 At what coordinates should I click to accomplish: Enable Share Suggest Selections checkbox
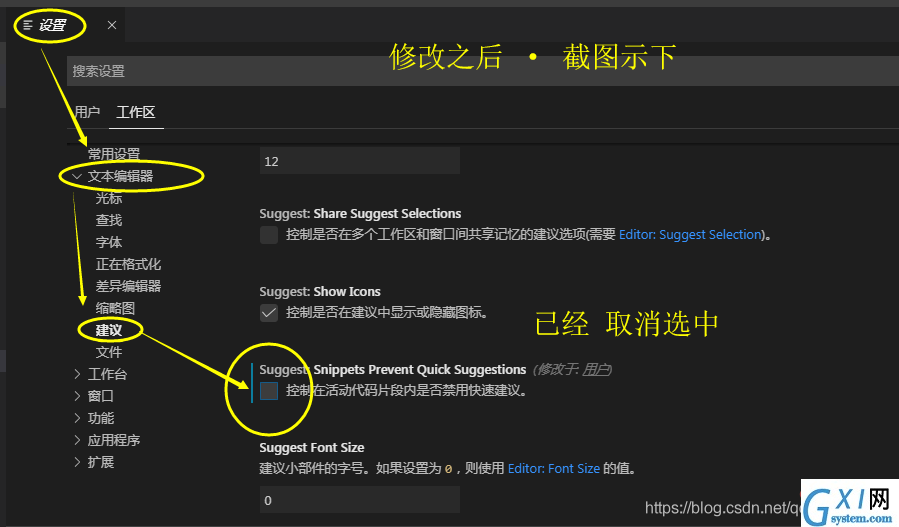click(269, 235)
